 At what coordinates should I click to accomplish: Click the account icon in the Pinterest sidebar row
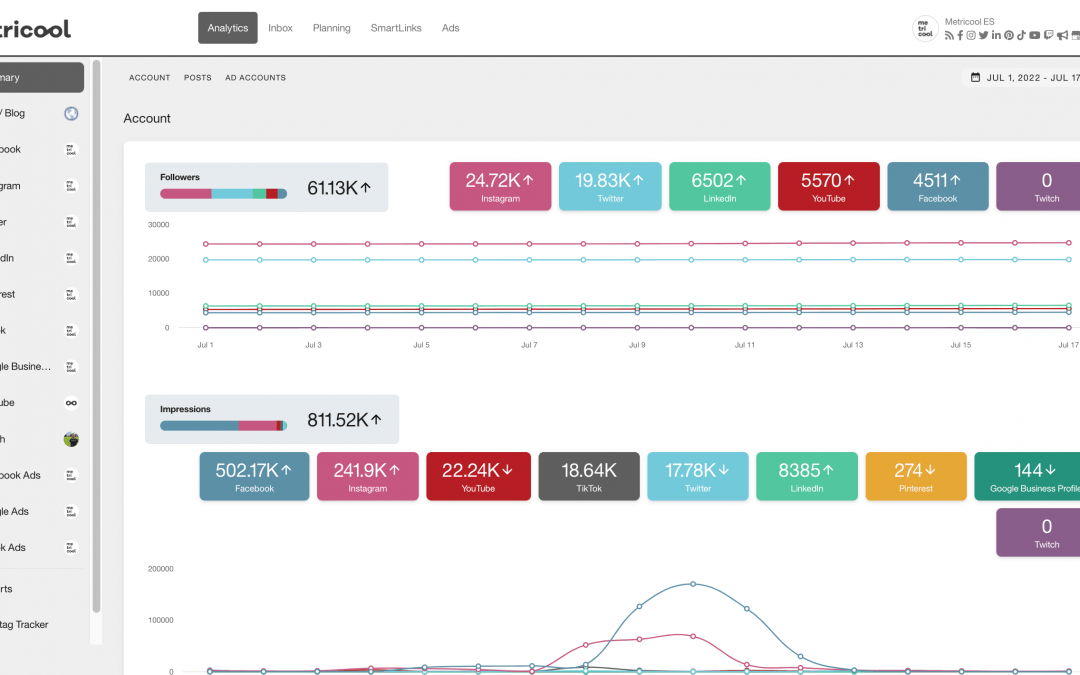tap(71, 295)
